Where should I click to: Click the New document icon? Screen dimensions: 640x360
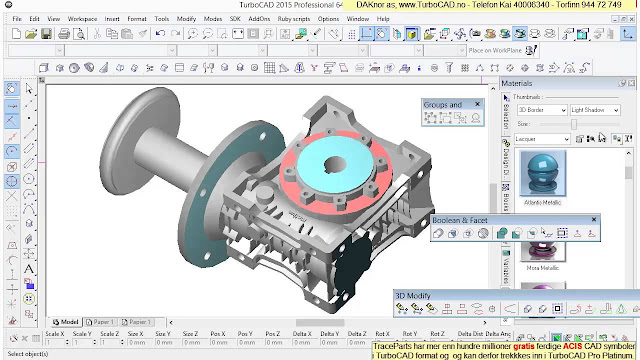click(x=16, y=34)
